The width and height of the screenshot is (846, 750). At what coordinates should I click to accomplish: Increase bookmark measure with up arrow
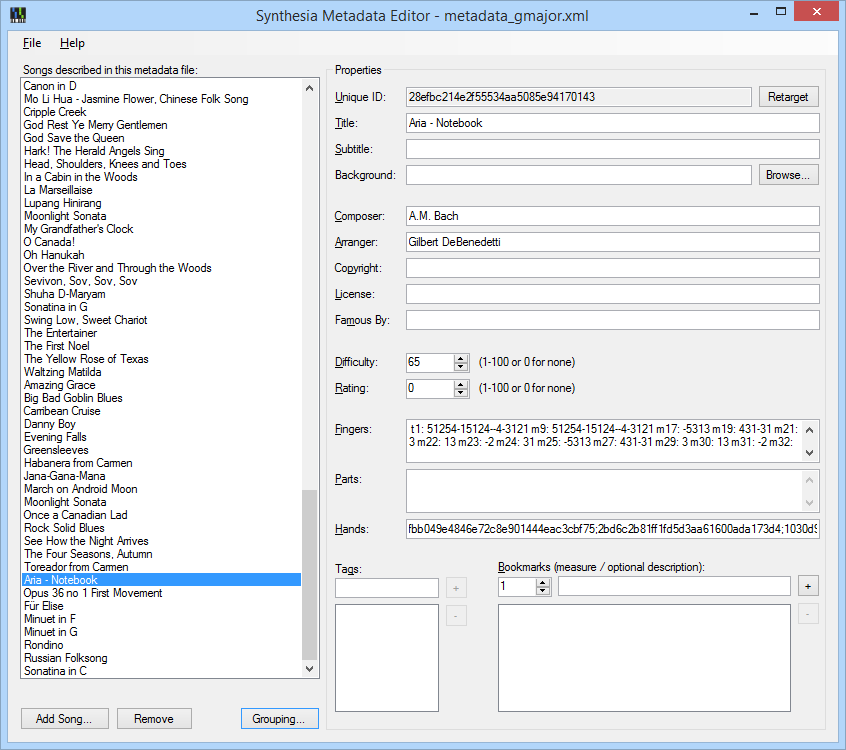(x=543, y=582)
